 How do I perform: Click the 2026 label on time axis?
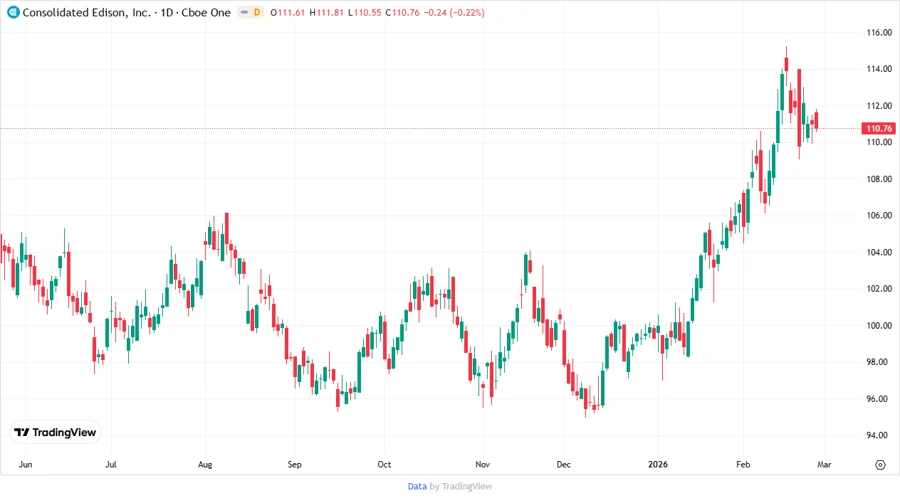pyautogui.click(x=658, y=464)
